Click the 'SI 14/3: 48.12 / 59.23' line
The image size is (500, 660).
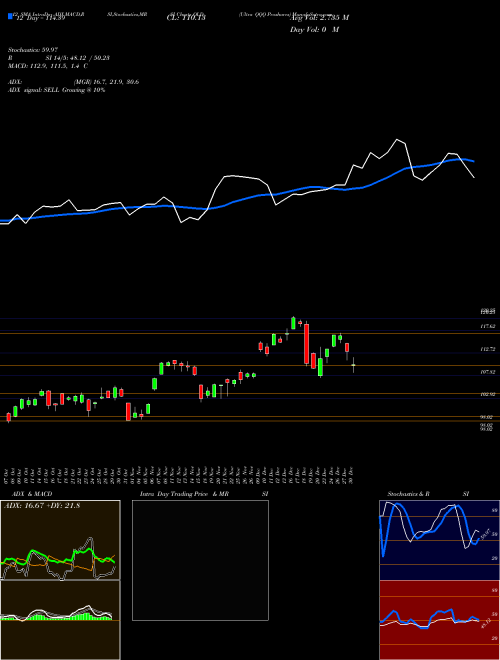[x=78, y=58]
